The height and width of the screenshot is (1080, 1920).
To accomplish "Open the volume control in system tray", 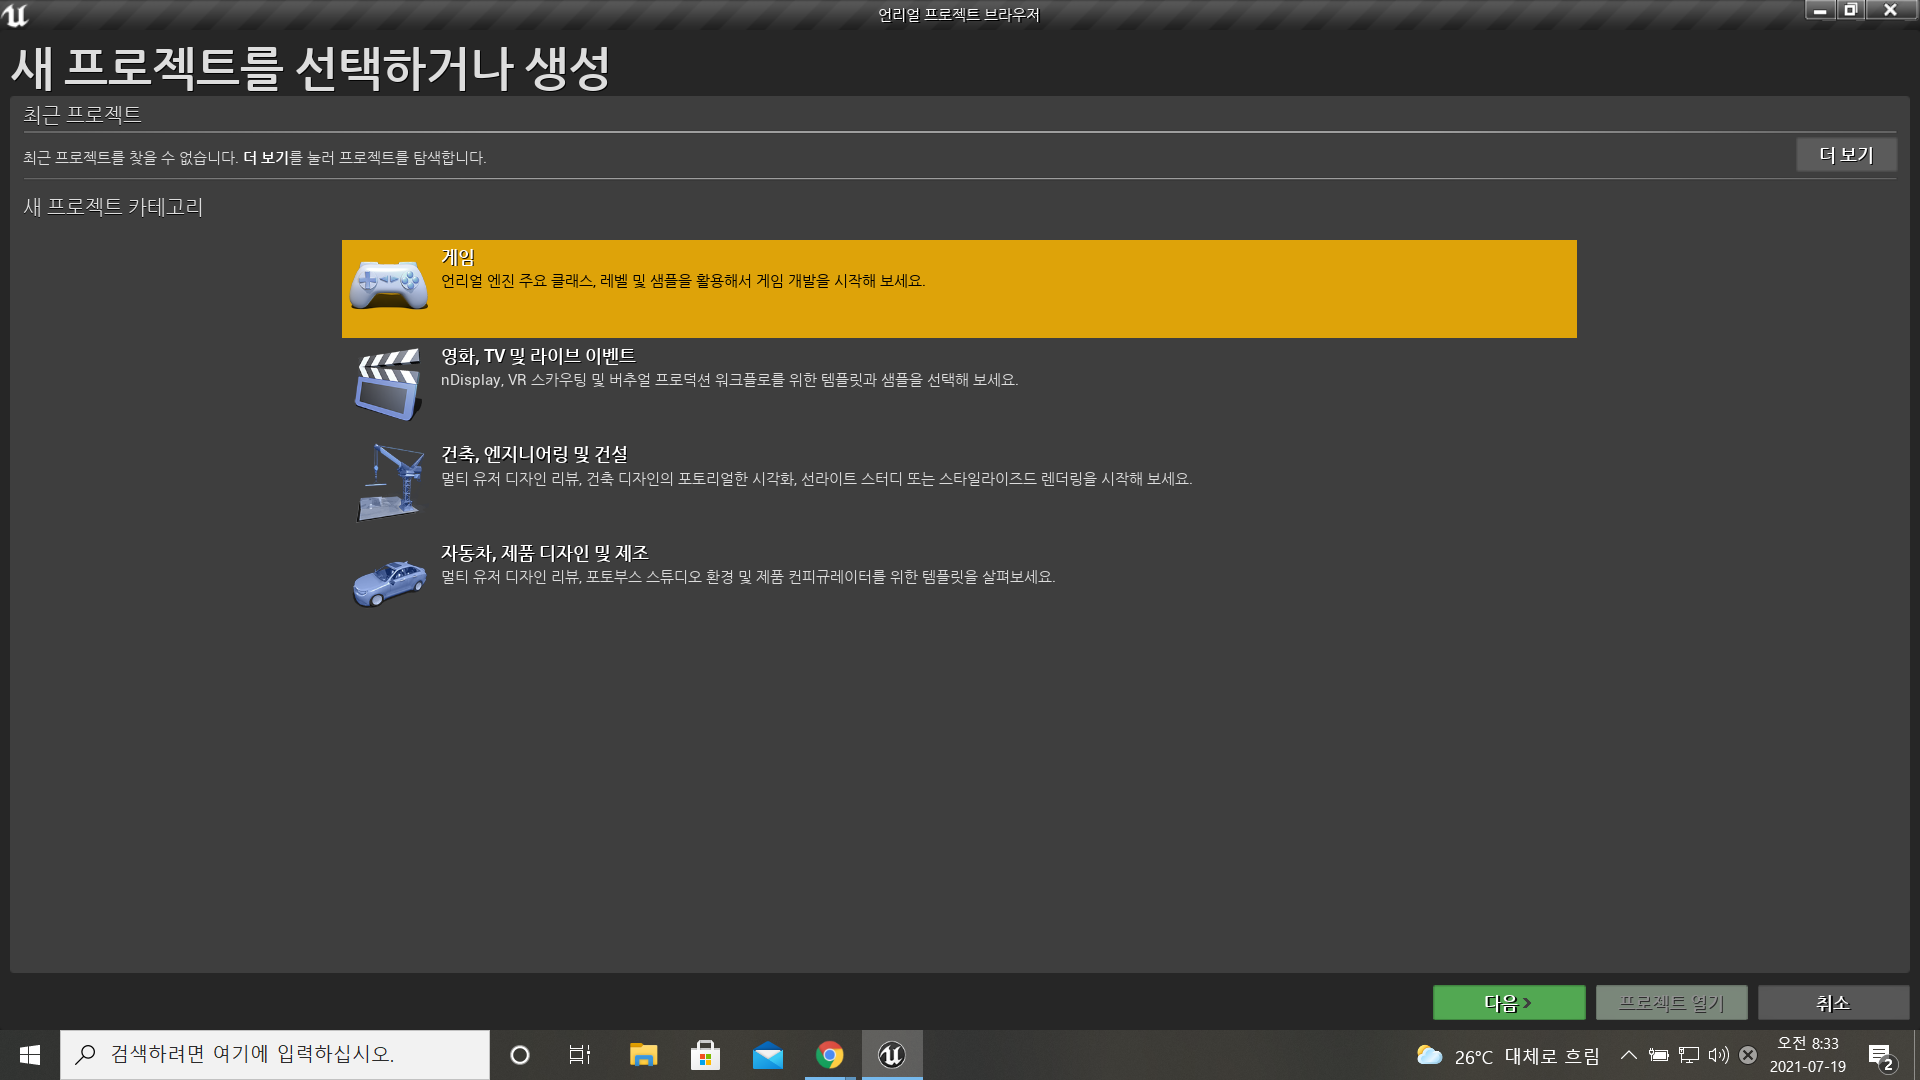I will coord(1718,1055).
